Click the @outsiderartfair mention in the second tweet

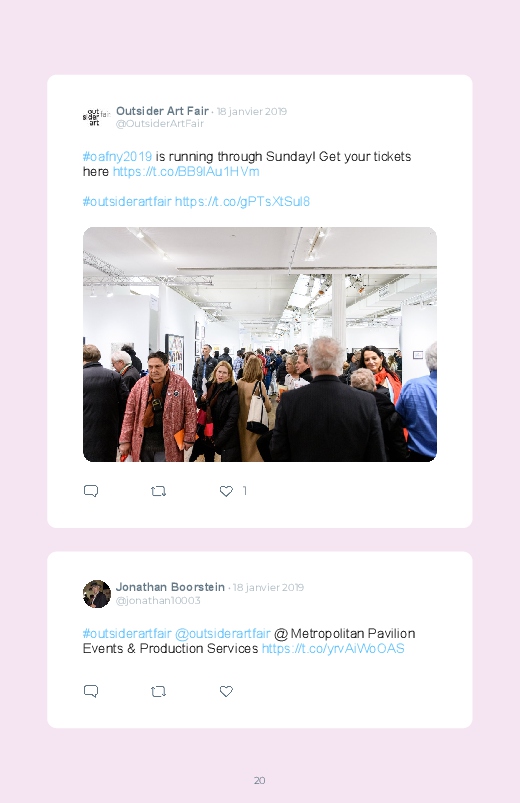point(222,634)
